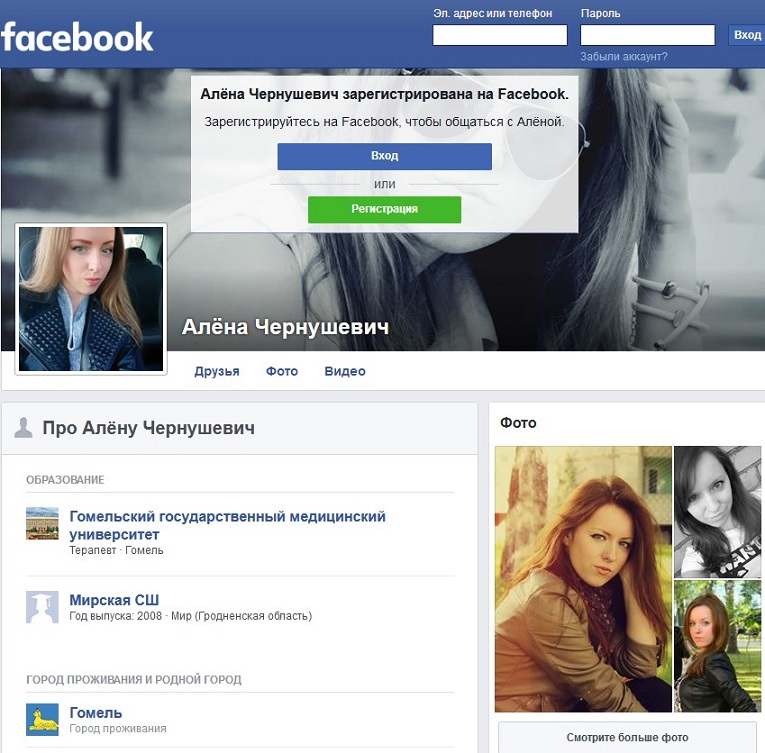
Task: Open the Фото tab
Action: (x=282, y=371)
